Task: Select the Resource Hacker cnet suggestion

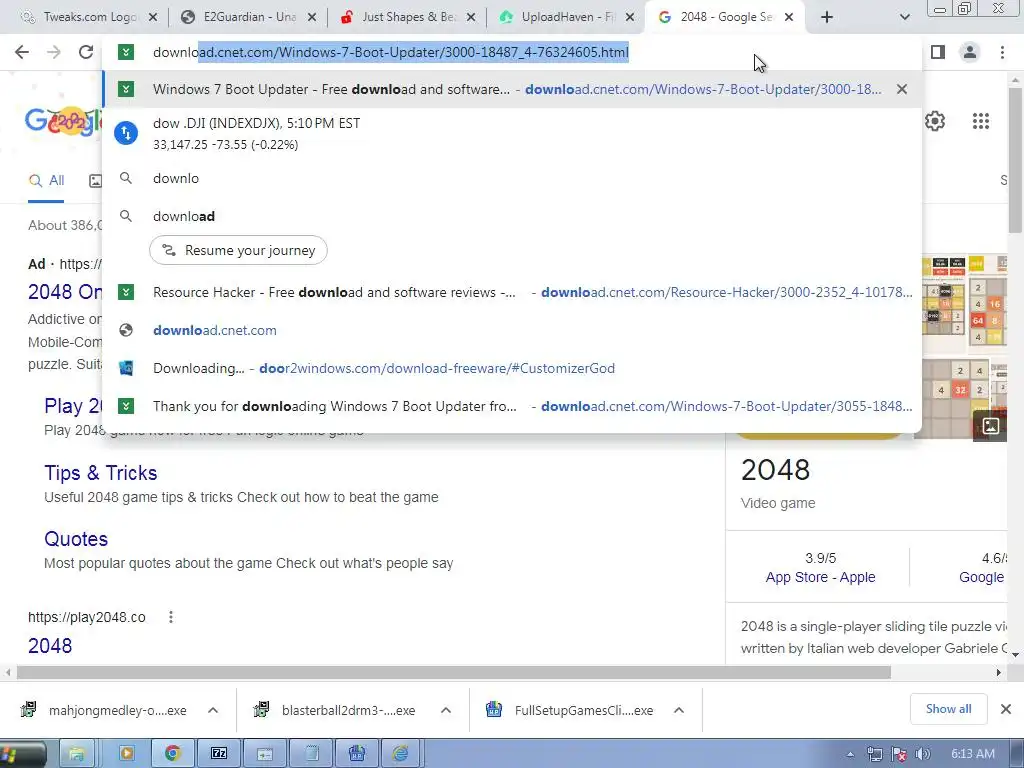Action: pos(512,292)
